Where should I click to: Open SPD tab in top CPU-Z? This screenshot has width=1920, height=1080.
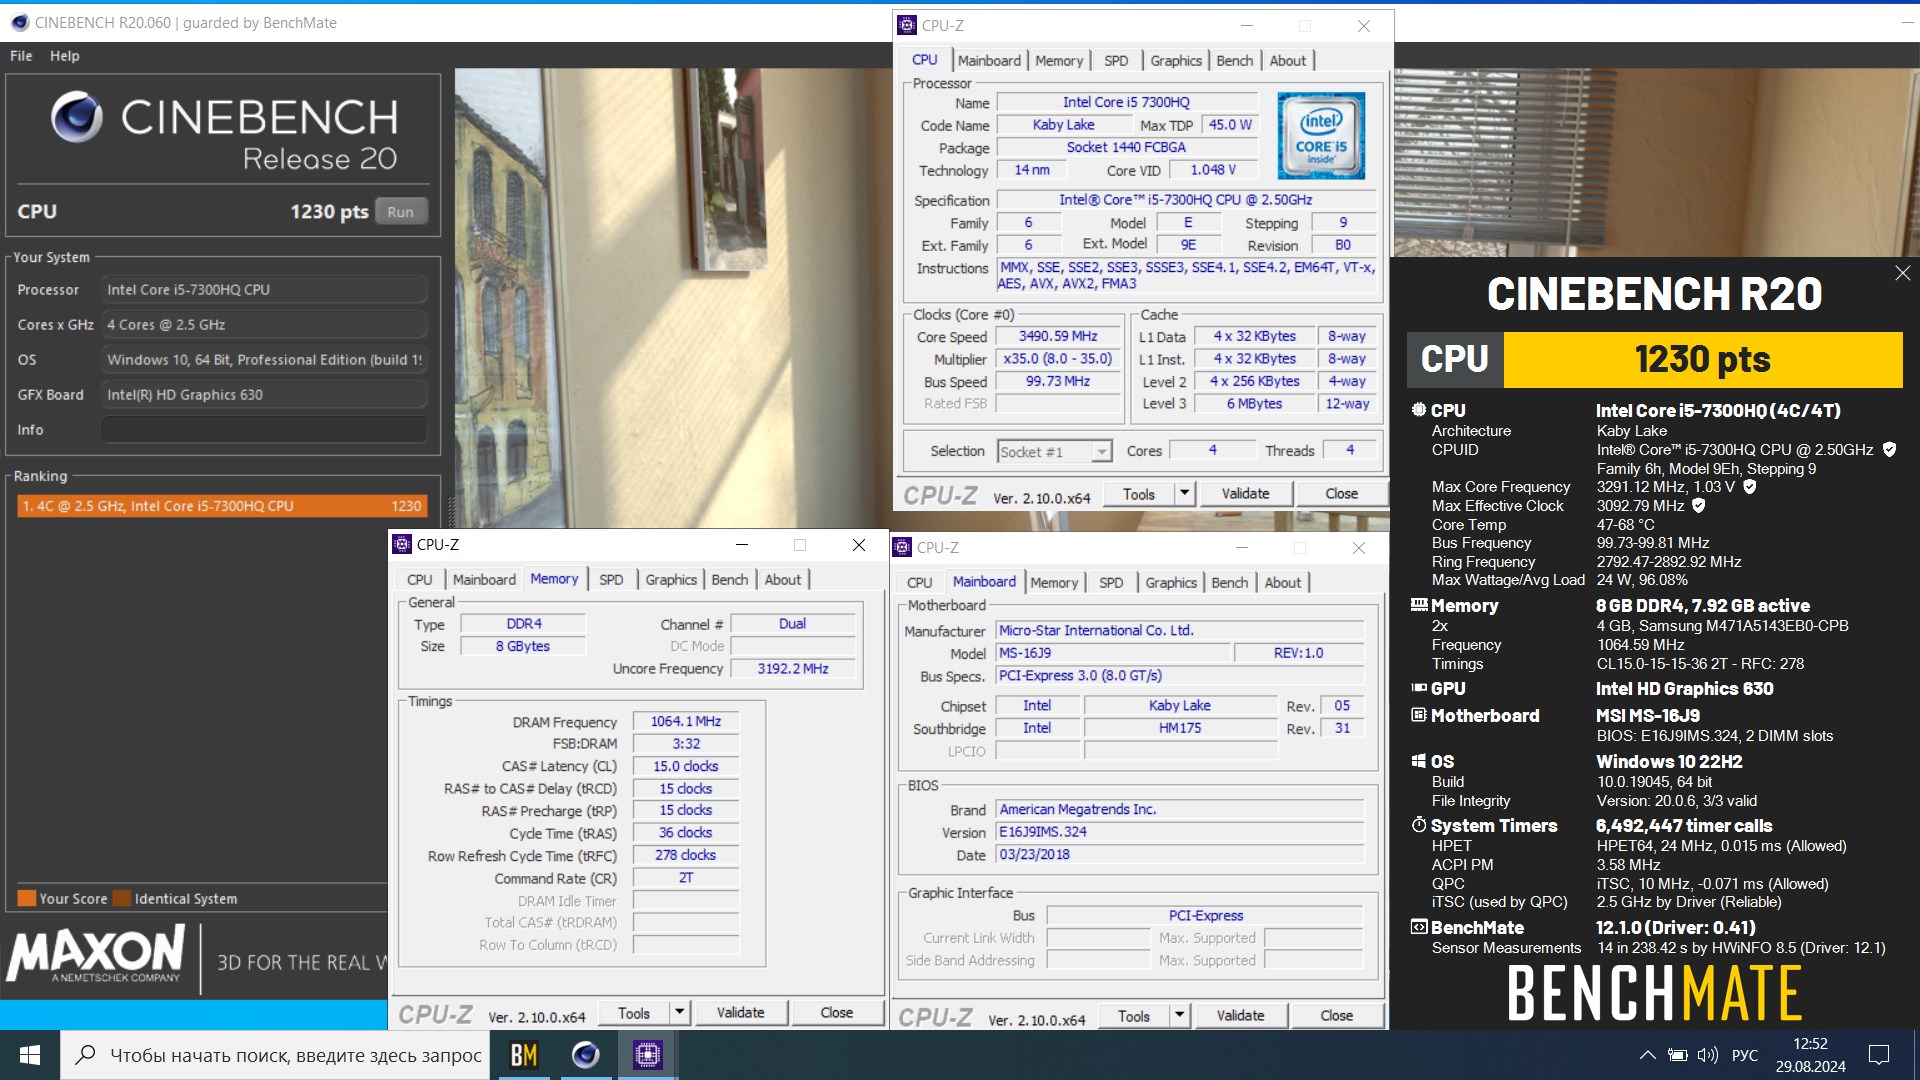tap(1116, 61)
